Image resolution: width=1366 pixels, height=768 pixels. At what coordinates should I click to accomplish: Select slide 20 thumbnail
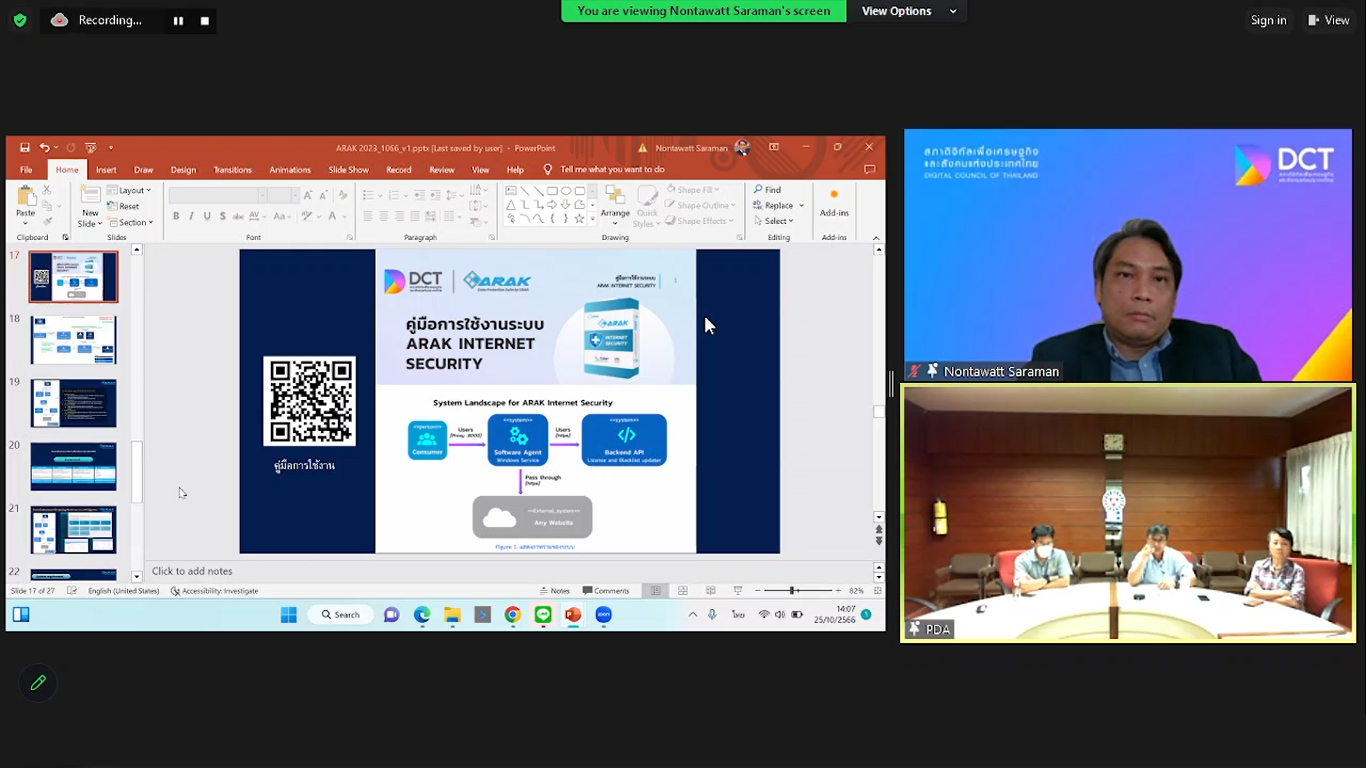(x=73, y=466)
